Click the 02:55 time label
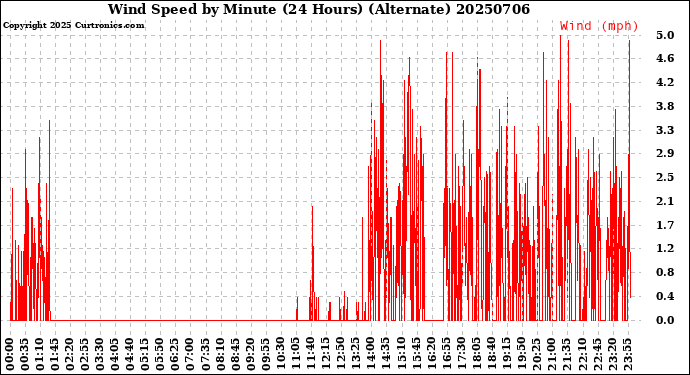Viewport: 690px width, 375px height. tap(85, 355)
